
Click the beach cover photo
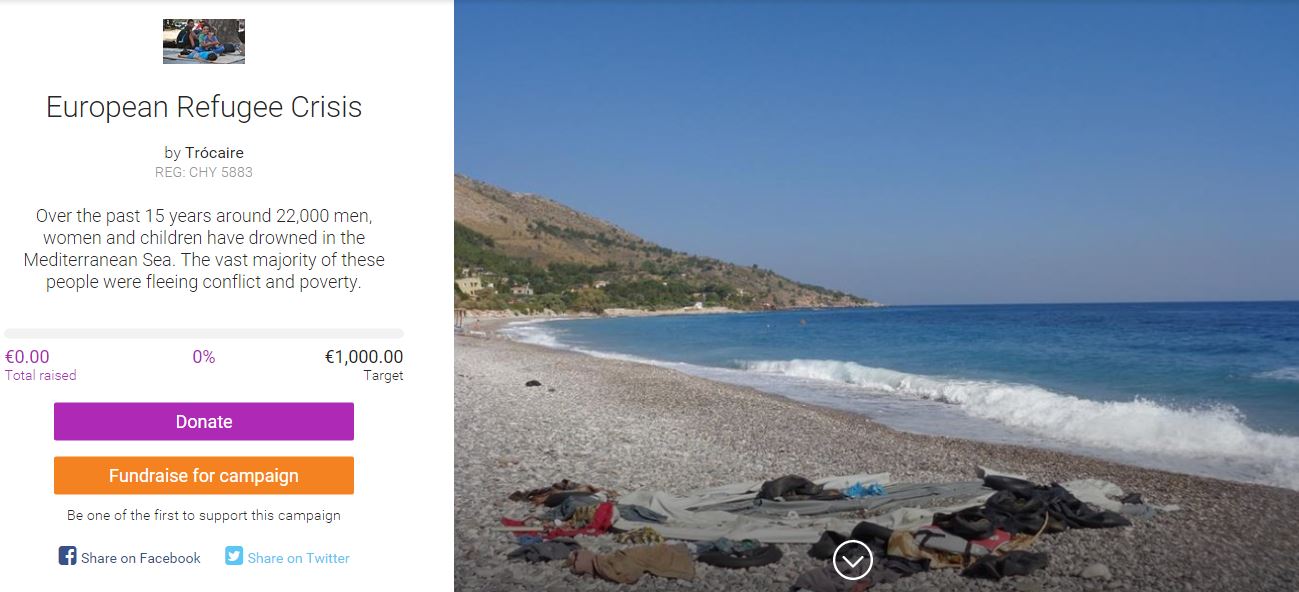pyautogui.click(x=876, y=296)
